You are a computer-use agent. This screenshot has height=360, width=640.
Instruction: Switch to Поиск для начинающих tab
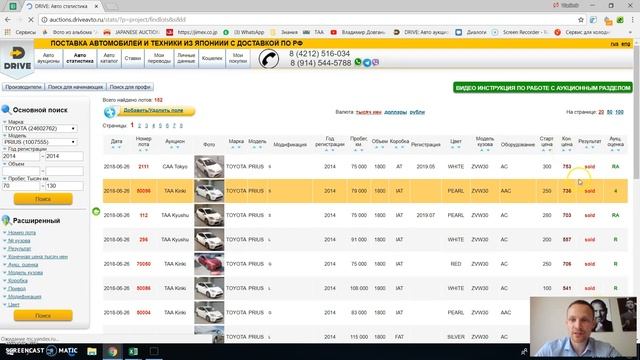[x=76, y=87]
